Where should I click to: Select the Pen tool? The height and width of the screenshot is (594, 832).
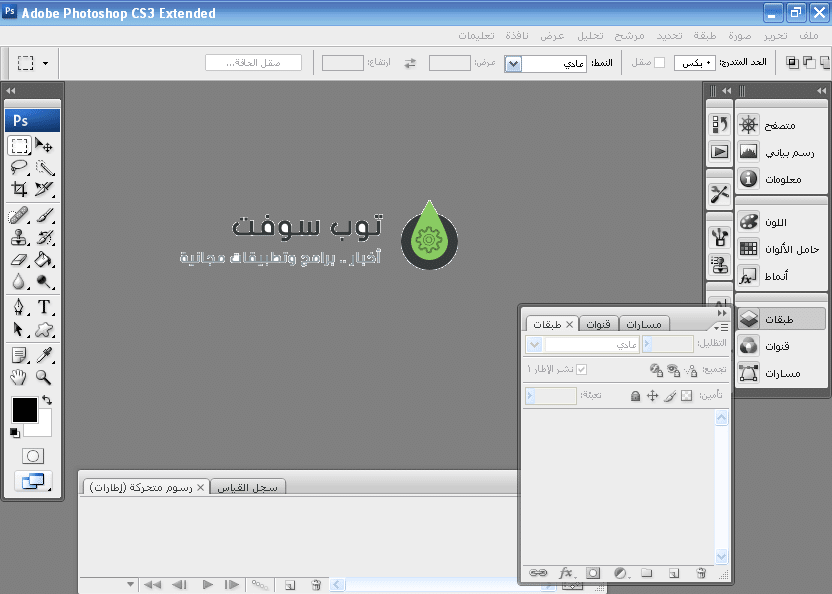click(x=19, y=307)
